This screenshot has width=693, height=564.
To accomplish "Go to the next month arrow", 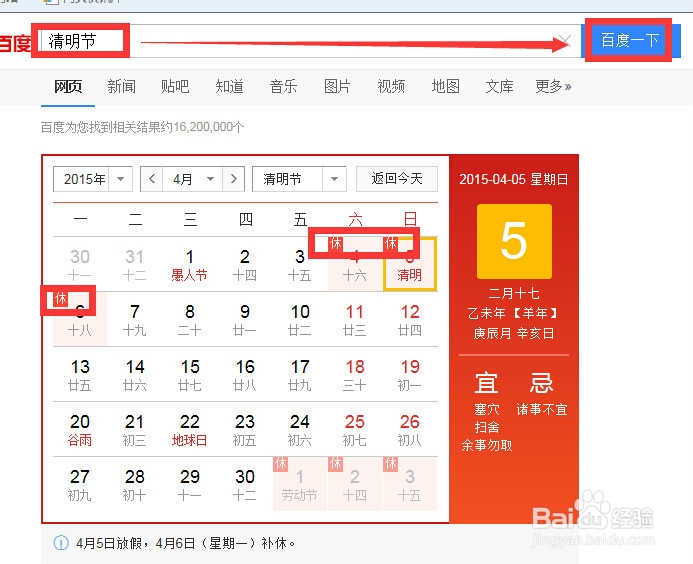I will 234,179.
